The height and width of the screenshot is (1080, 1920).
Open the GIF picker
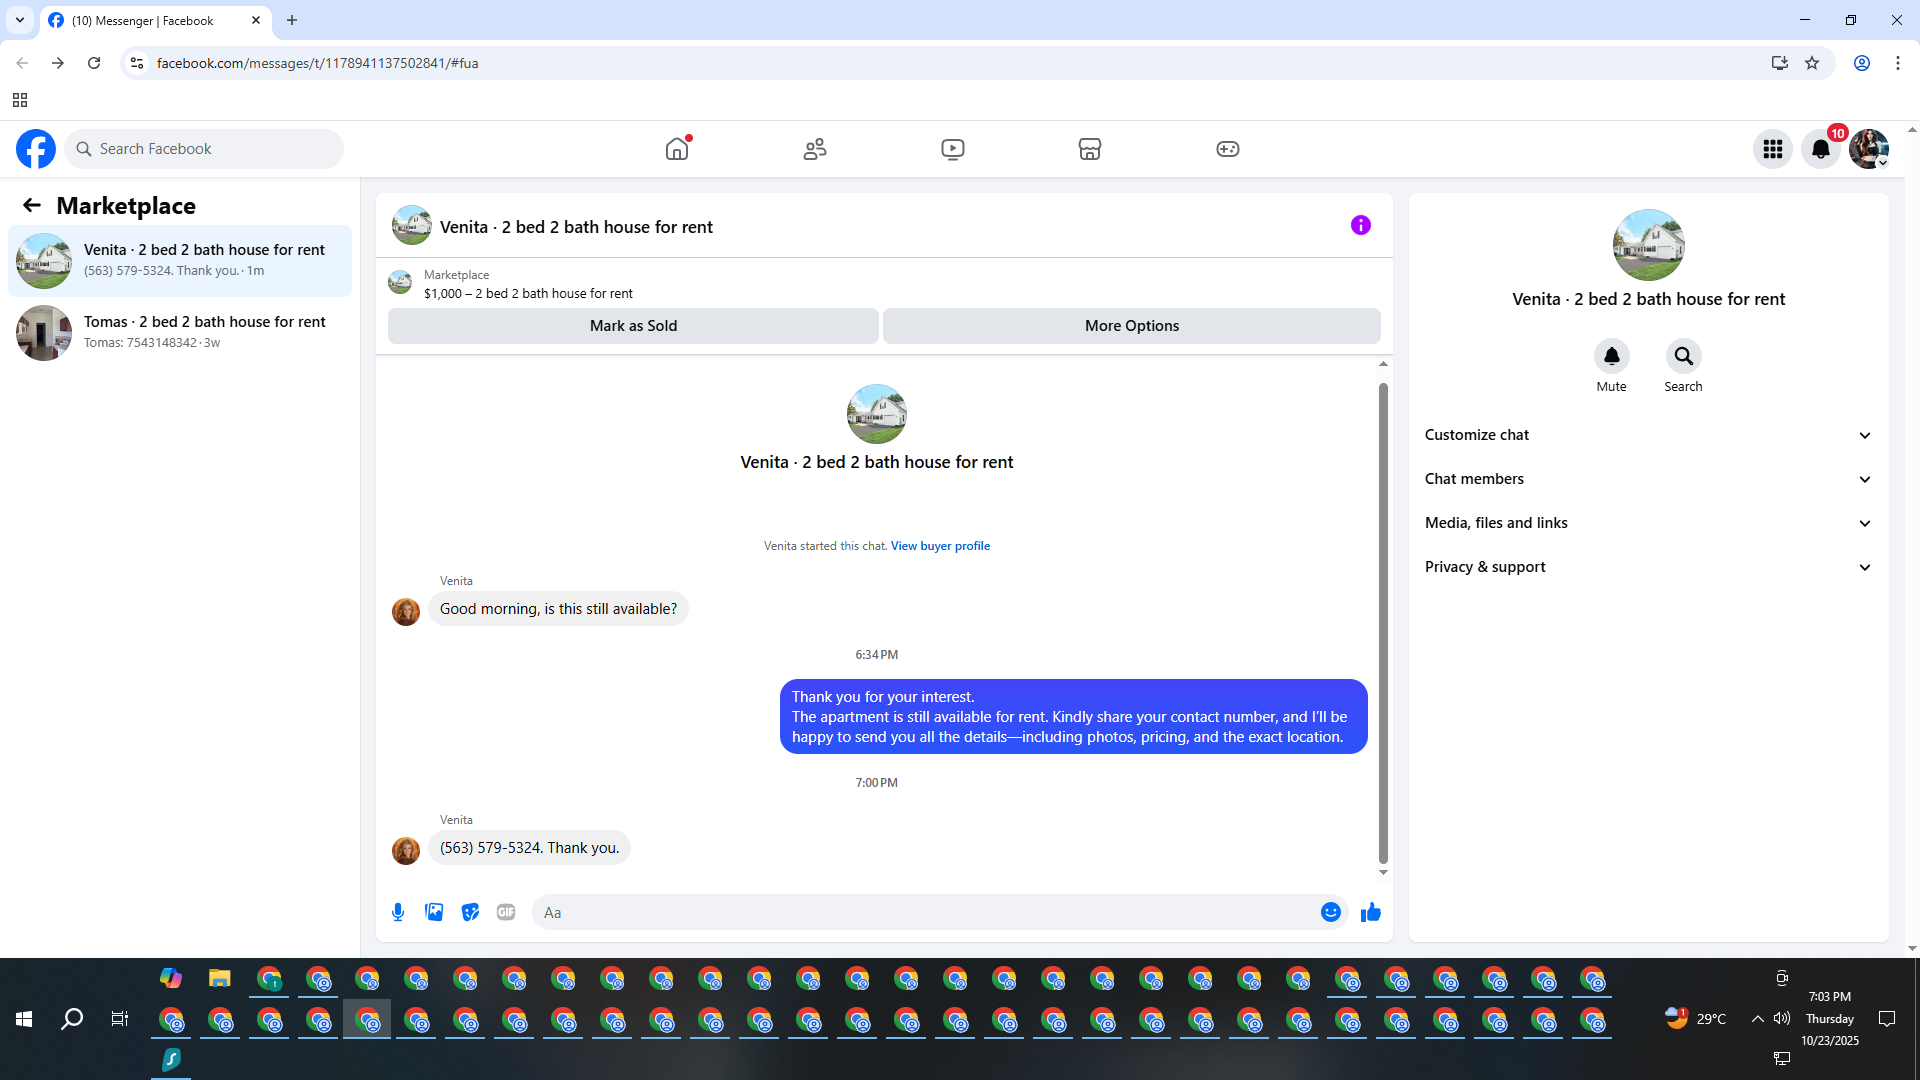pyautogui.click(x=506, y=912)
